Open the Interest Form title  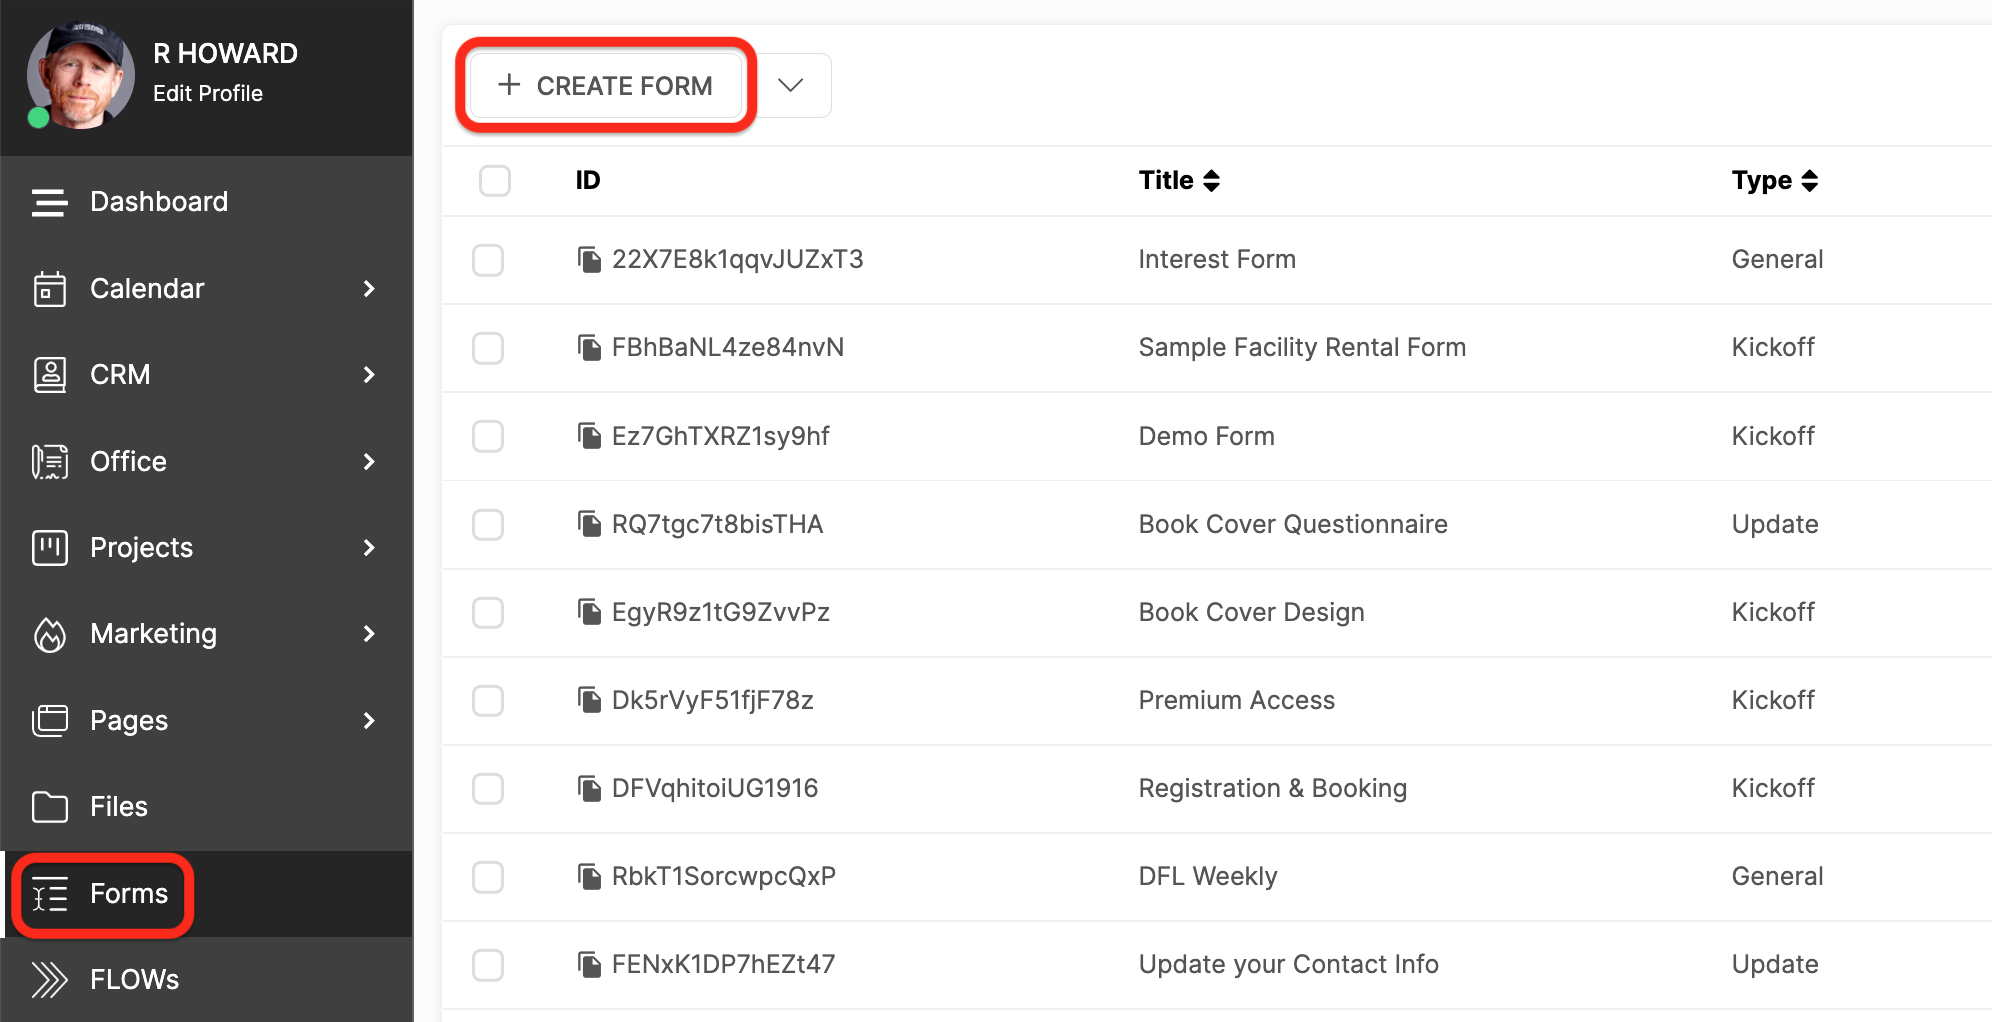(1217, 260)
